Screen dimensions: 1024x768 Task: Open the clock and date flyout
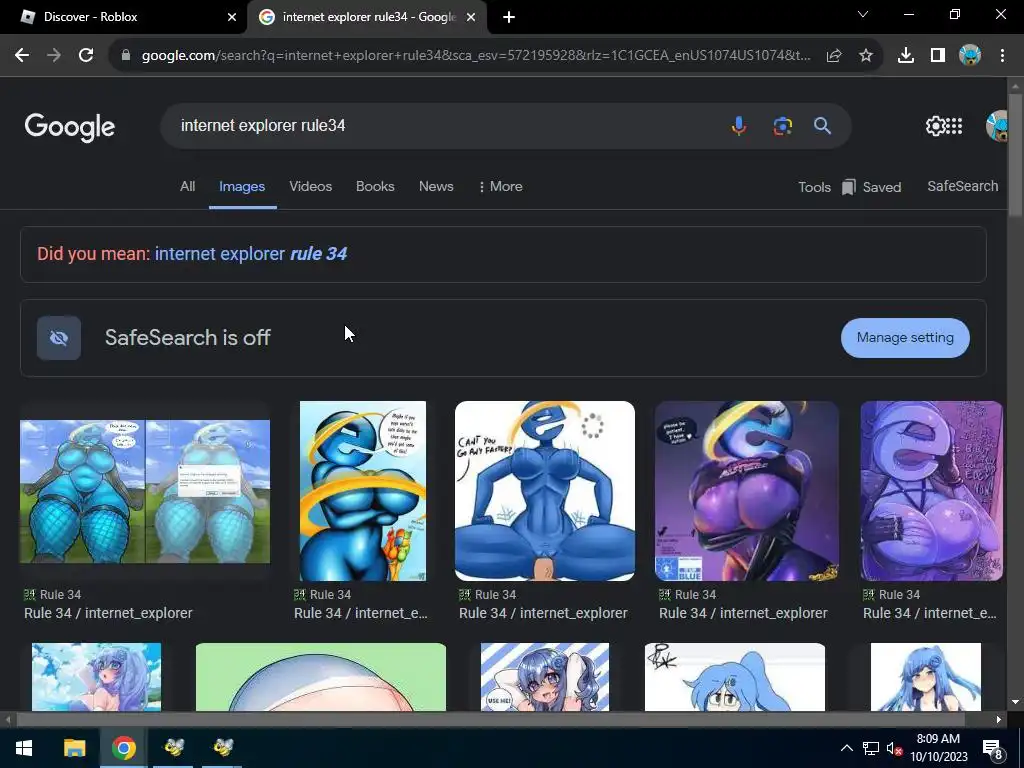938,748
